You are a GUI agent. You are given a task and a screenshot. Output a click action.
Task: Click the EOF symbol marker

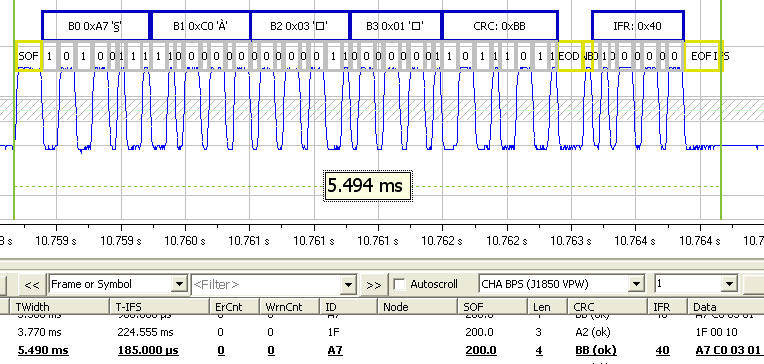coord(701,56)
